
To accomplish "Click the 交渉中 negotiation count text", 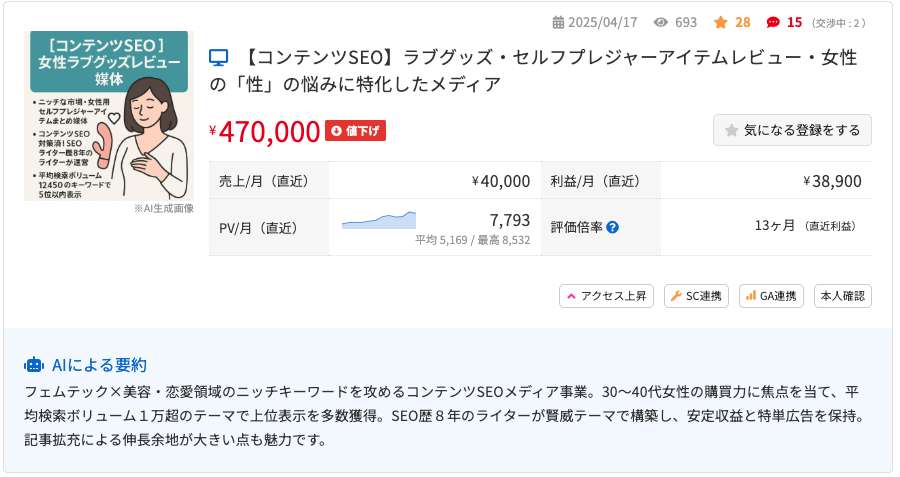I will (x=838, y=22).
